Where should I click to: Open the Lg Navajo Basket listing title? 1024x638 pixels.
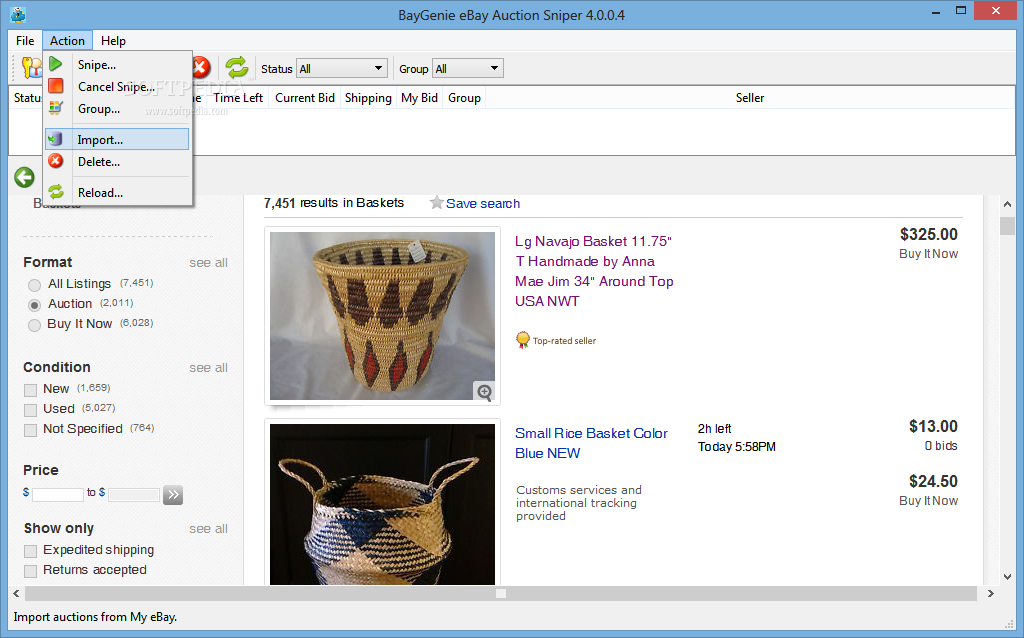(594, 271)
